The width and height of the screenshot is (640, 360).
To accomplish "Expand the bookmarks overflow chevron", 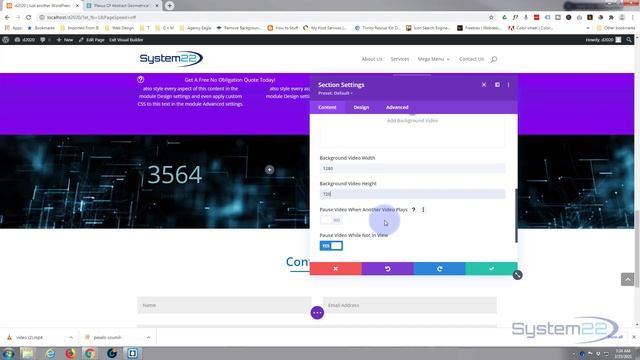I will [x=588, y=28].
